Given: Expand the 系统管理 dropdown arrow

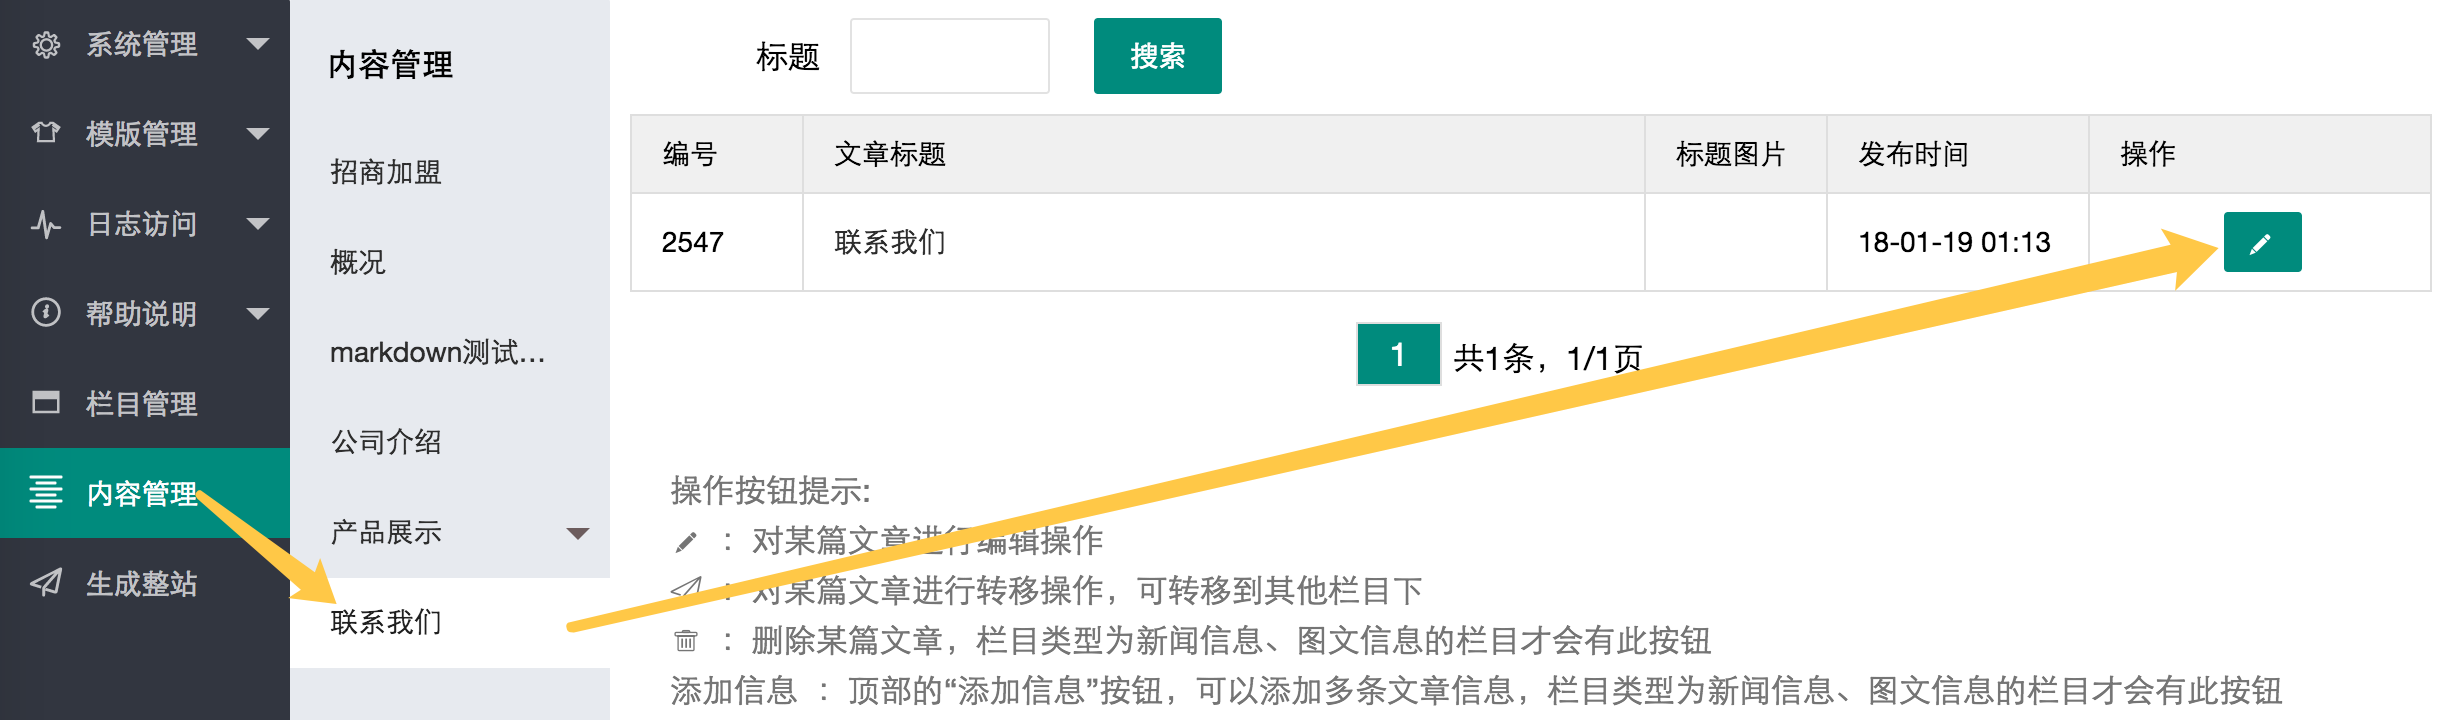Looking at the screenshot, I should pos(258,44).
